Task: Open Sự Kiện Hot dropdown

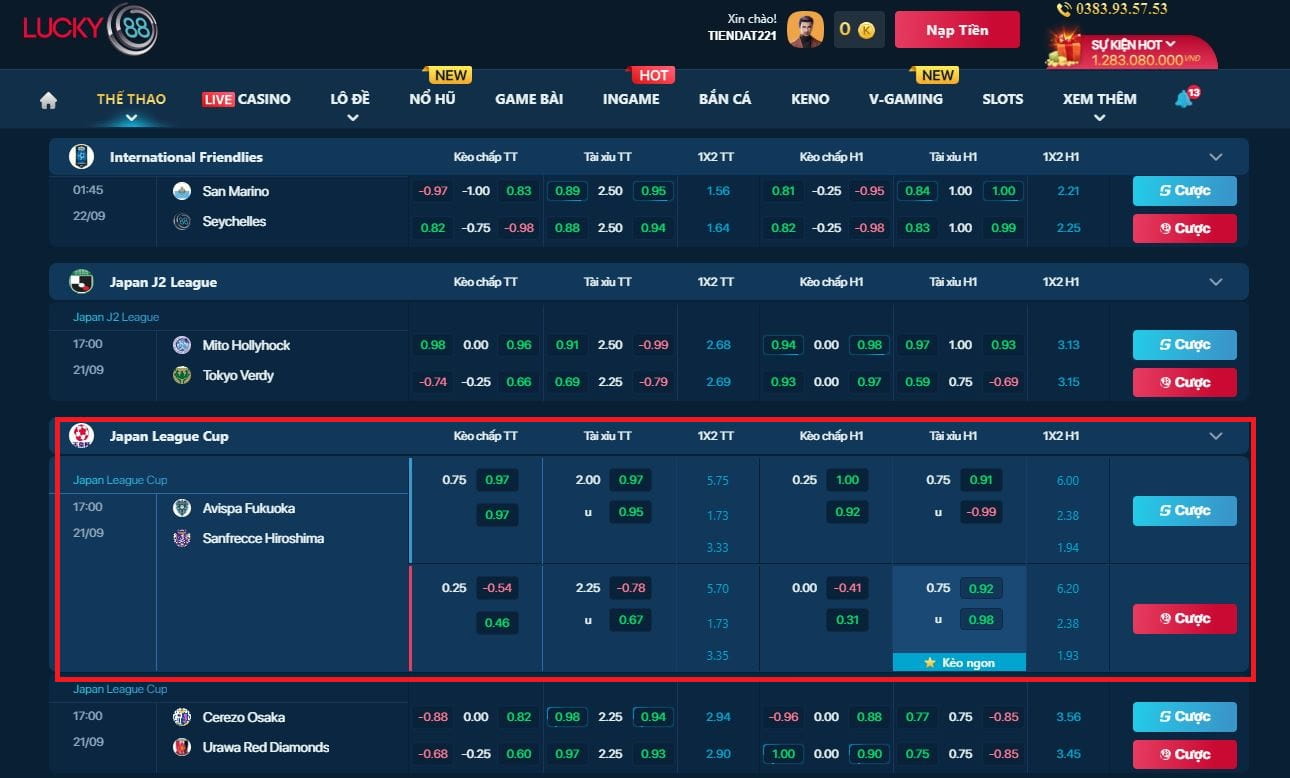Action: click(x=1133, y=45)
